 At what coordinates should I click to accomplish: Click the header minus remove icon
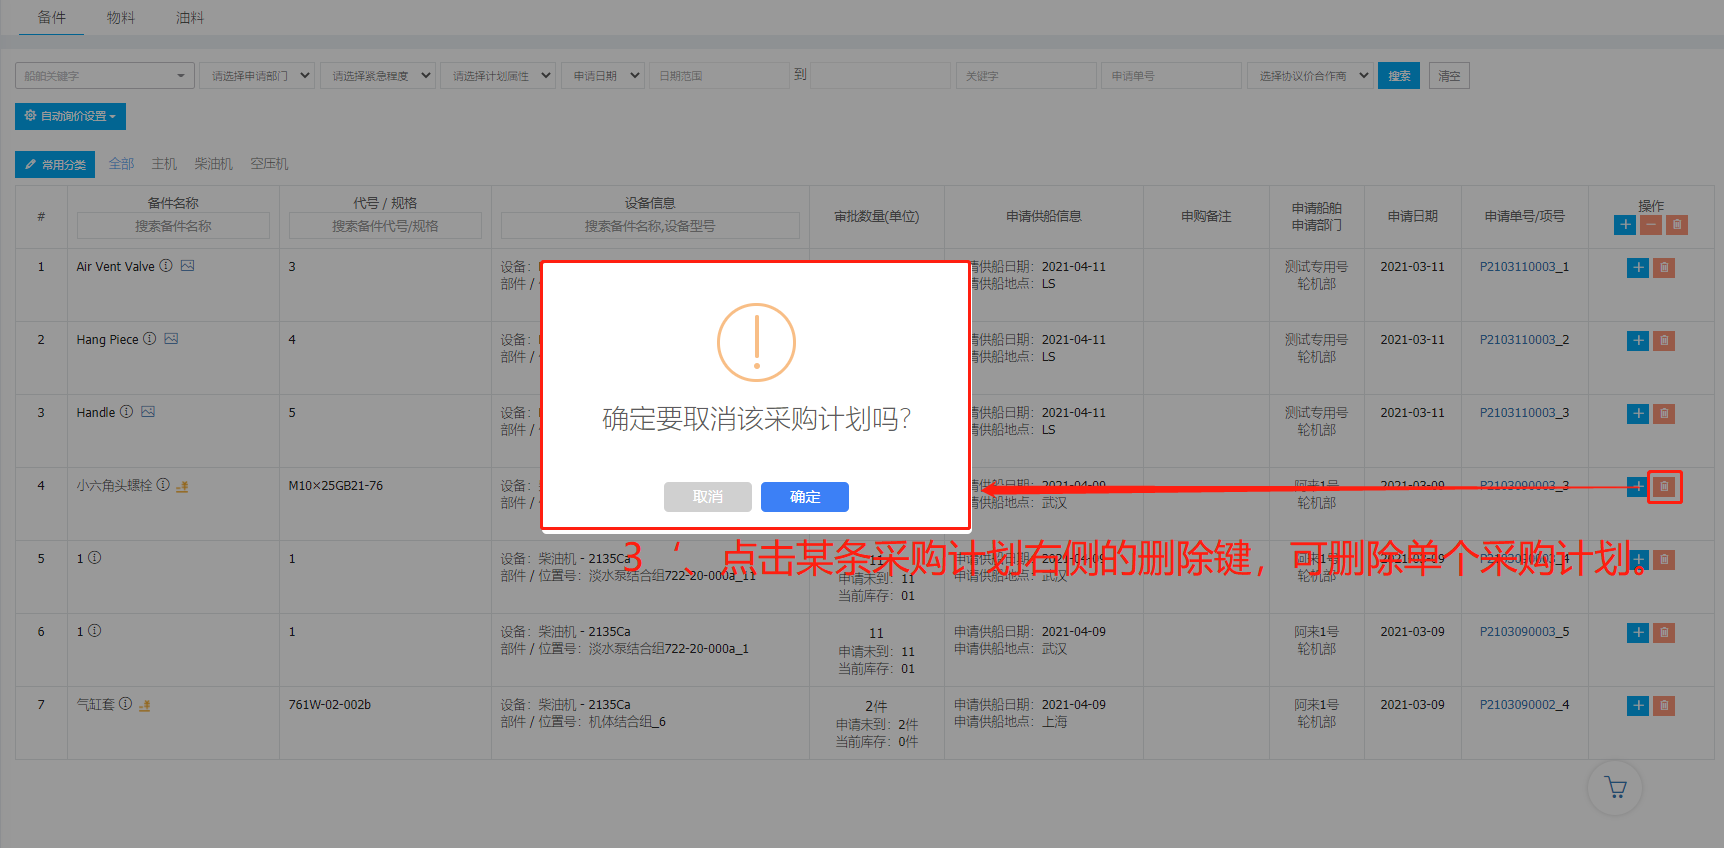(1651, 225)
